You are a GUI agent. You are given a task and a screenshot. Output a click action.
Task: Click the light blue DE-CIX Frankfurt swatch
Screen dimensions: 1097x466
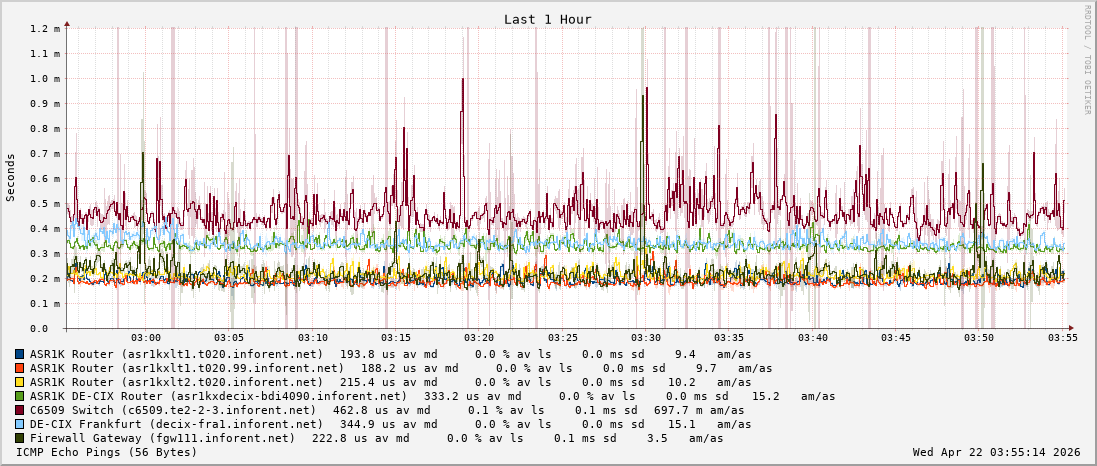[x=20, y=424]
